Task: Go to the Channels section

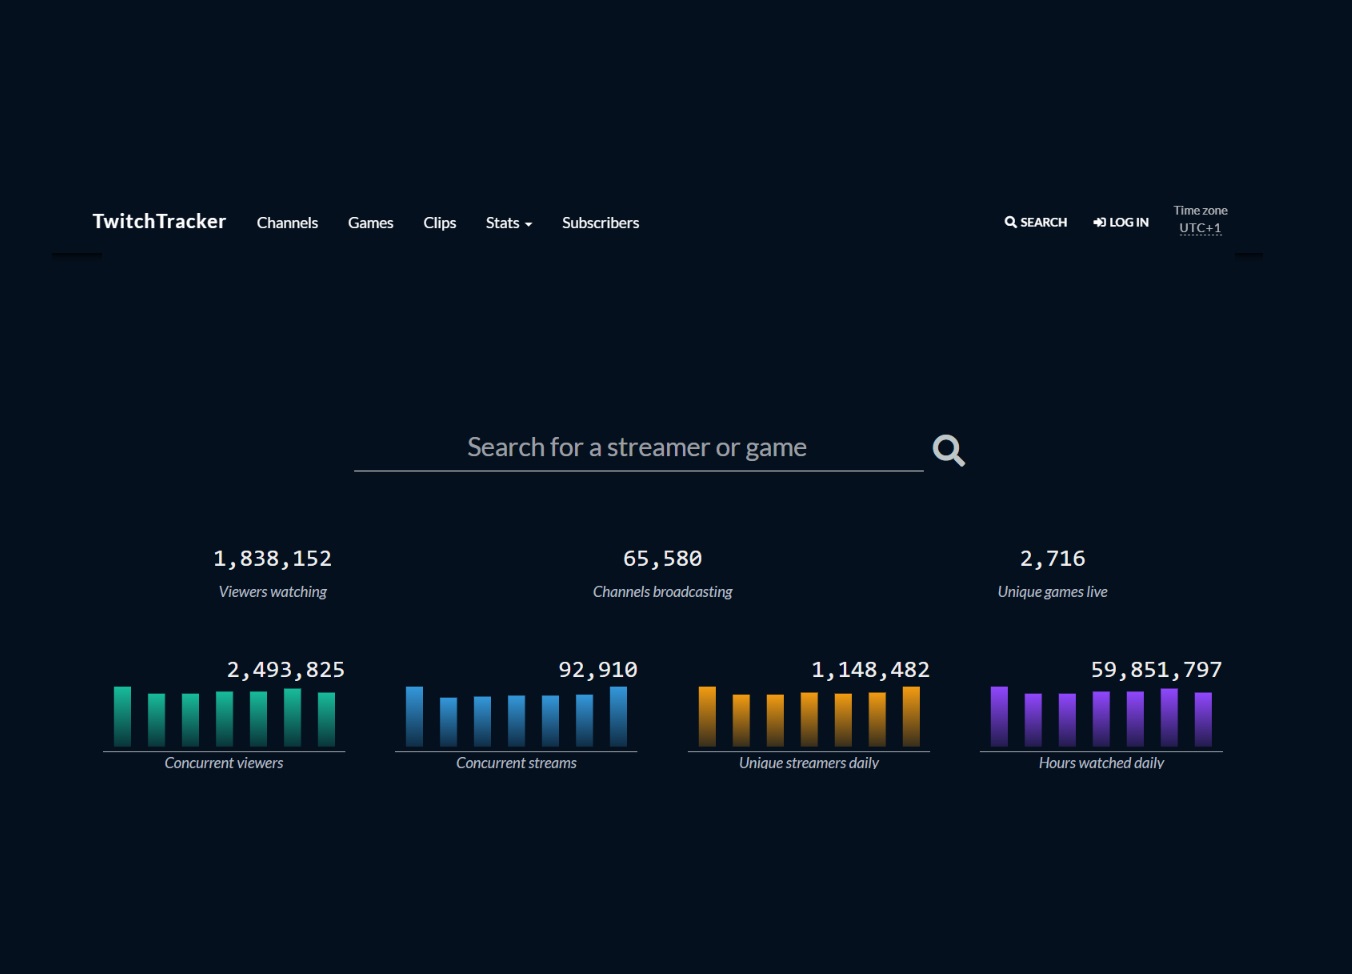Action: pos(287,222)
